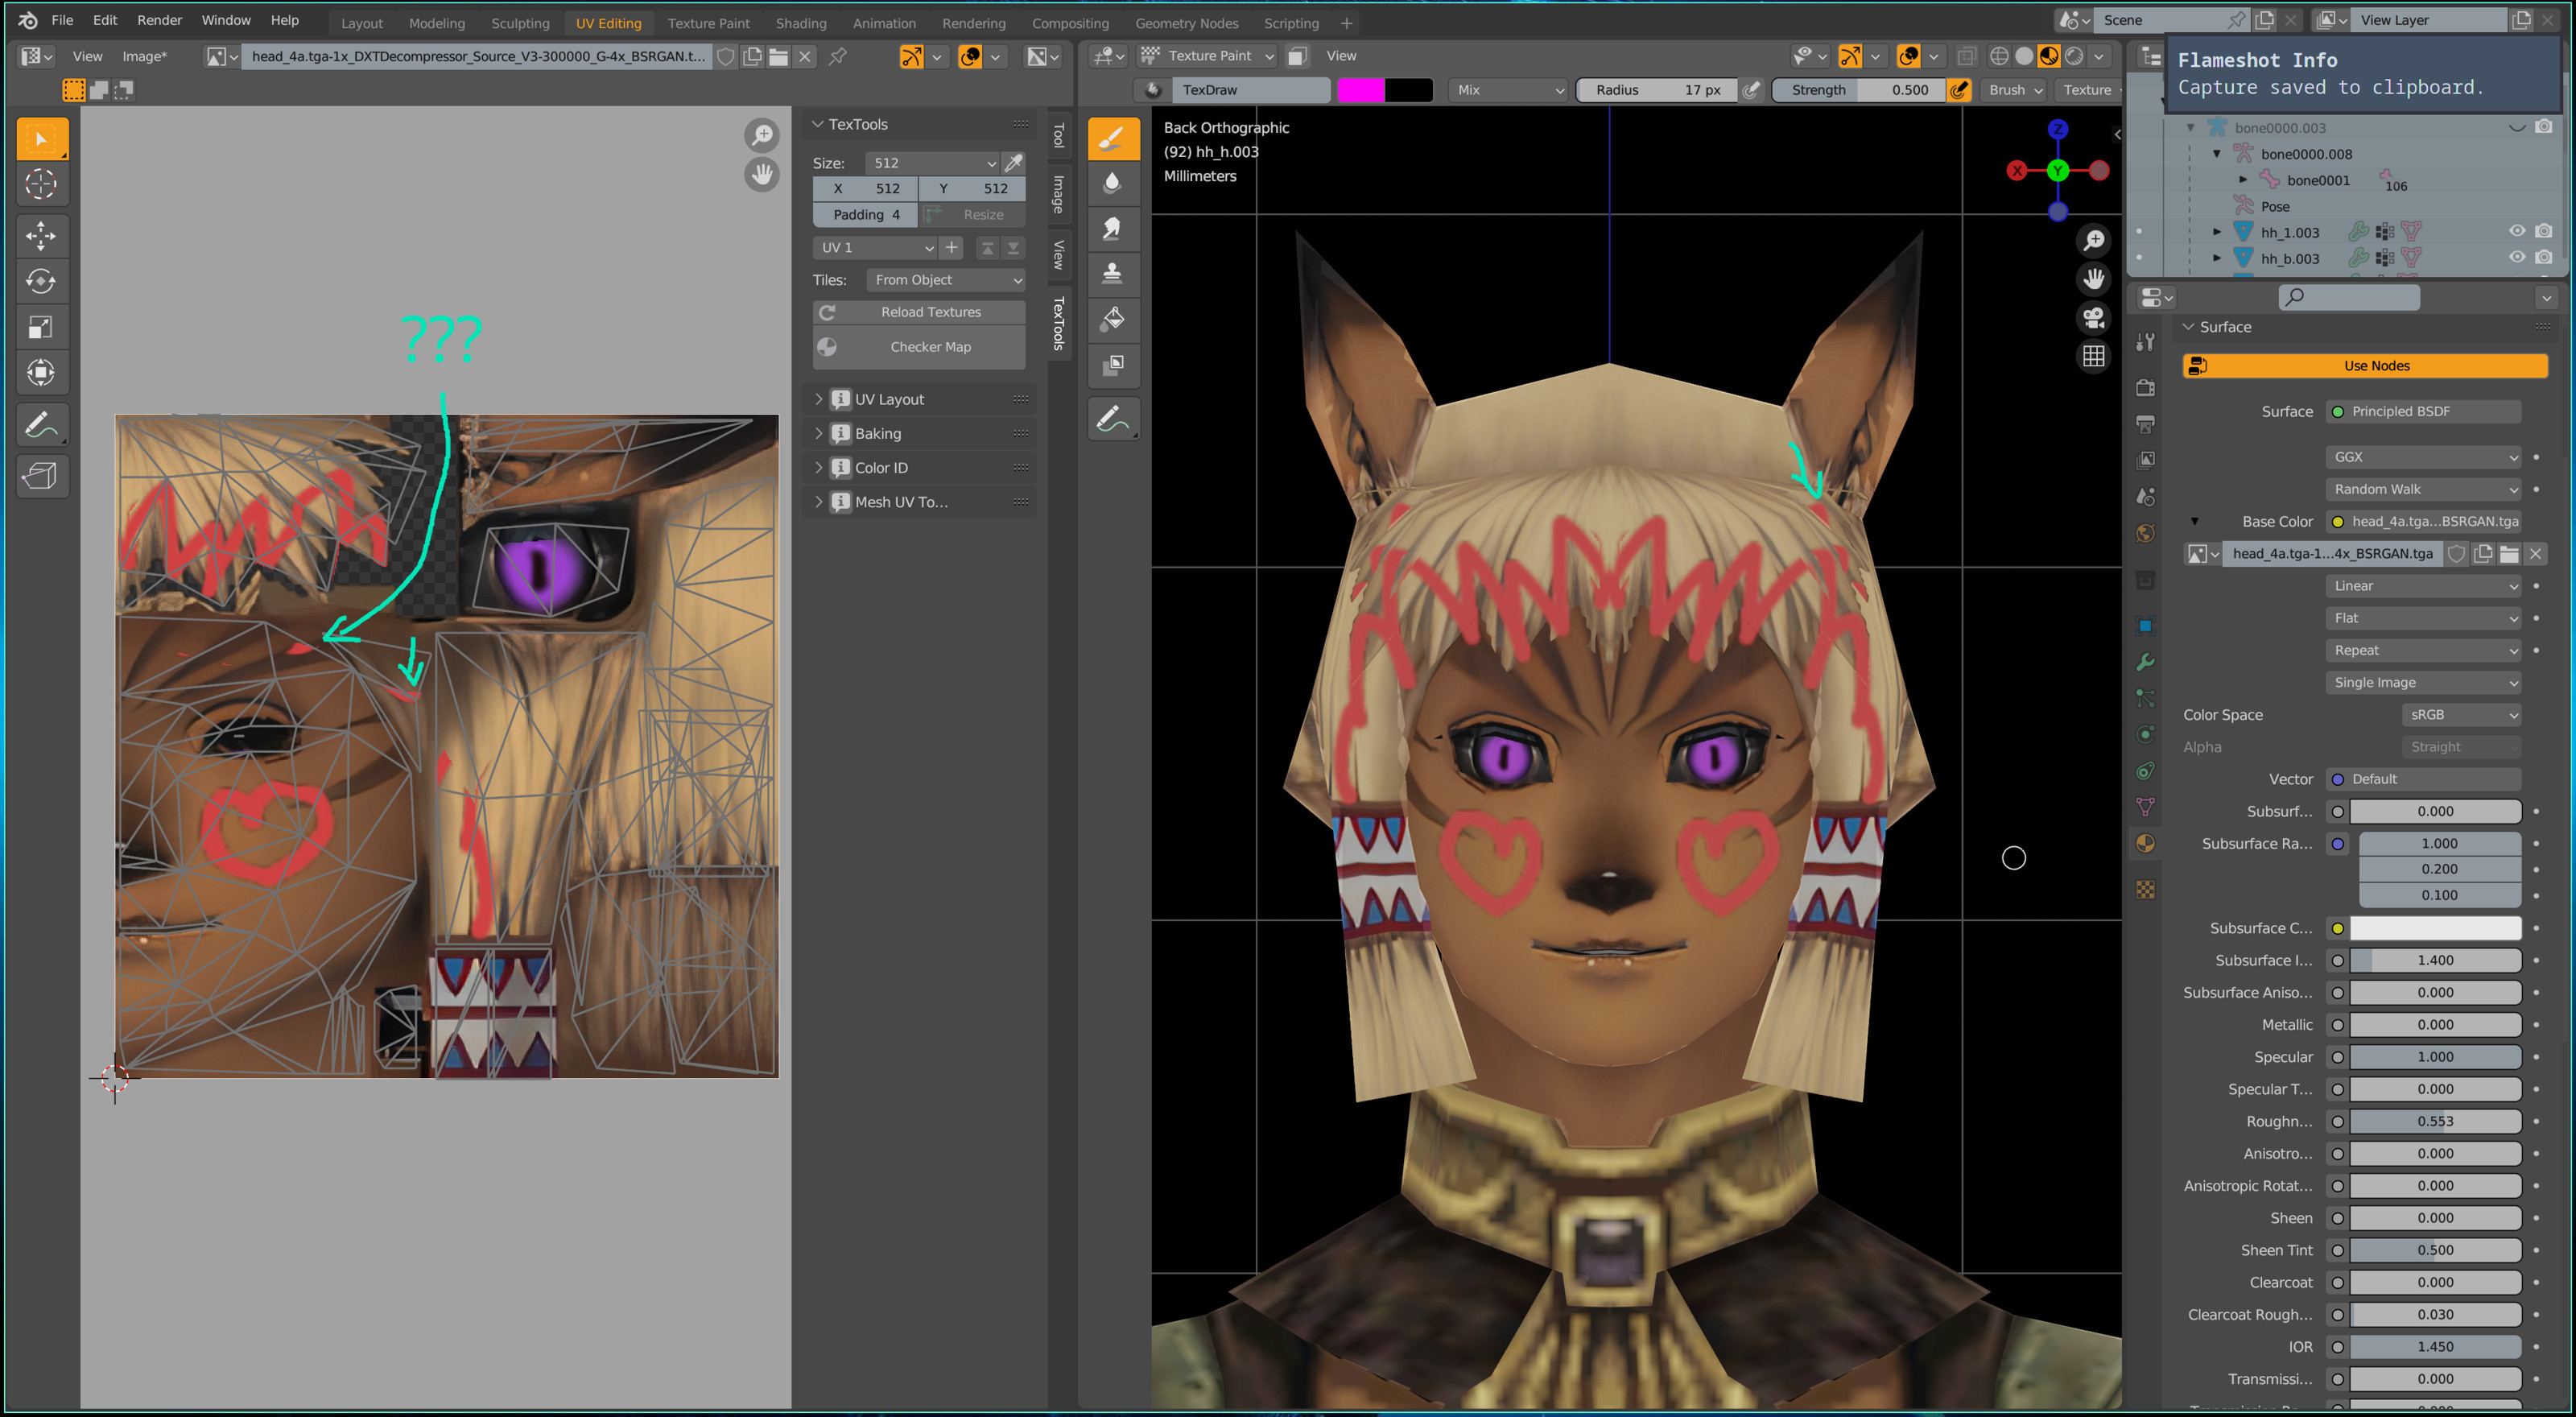The height and width of the screenshot is (1417, 2576).
Task: Click Base Color image texture link
Action: click(x=2423, y=521)
